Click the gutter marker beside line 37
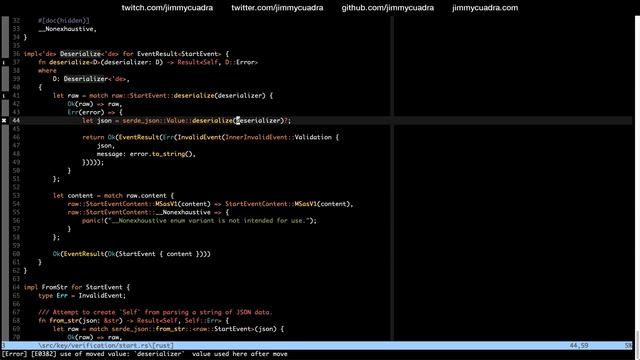 point(4,62)
